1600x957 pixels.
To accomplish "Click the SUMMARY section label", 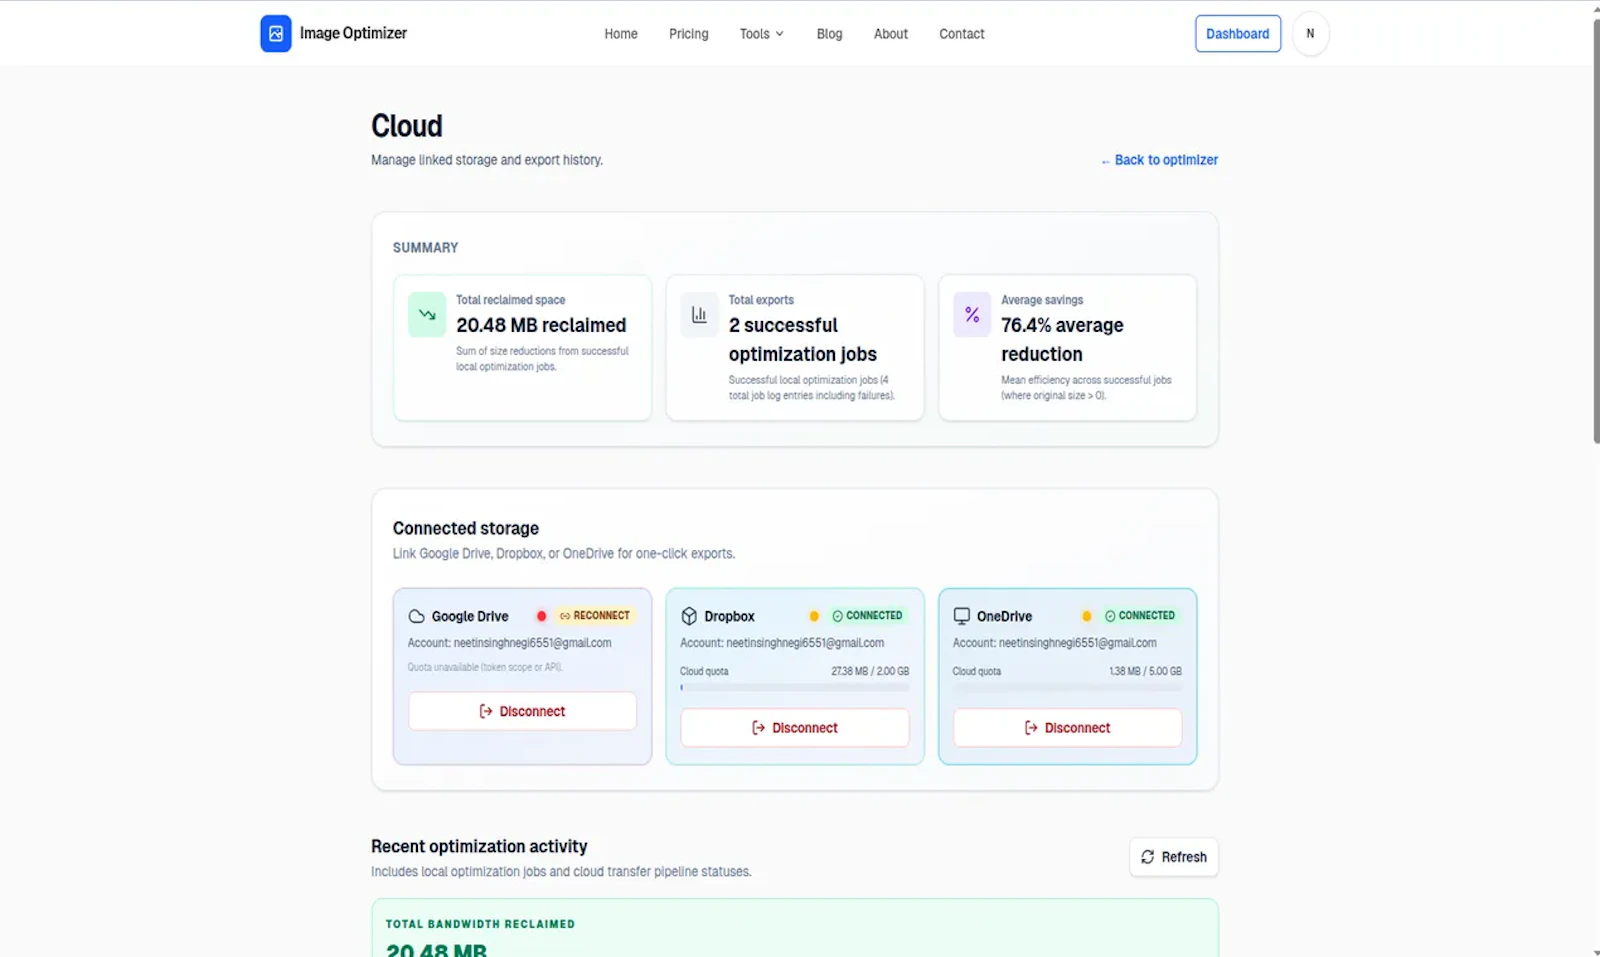I will point(425,248).
